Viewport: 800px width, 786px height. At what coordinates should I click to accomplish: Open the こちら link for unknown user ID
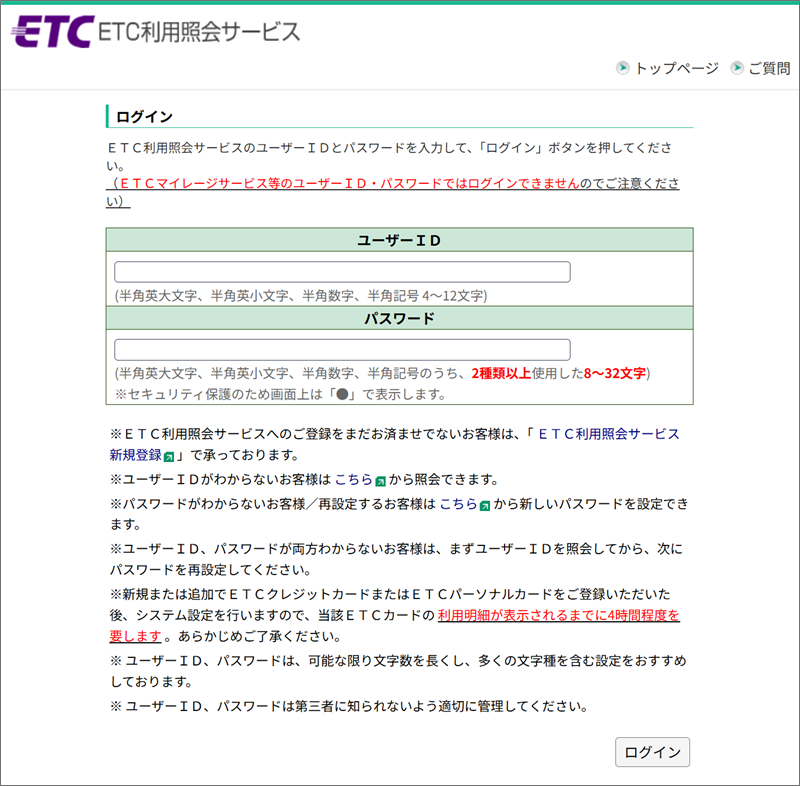coord(354,479)
